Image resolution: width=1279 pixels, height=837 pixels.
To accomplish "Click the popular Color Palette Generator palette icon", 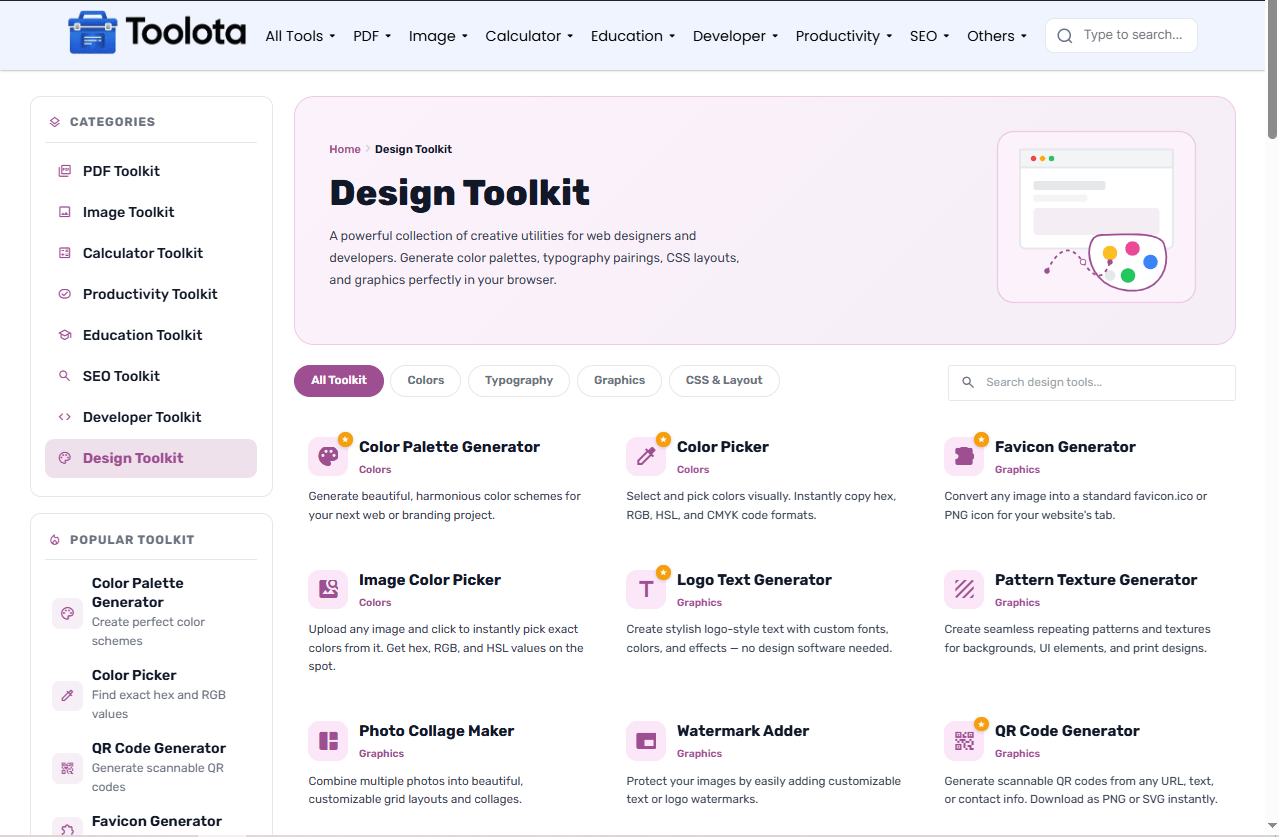I will click(67, 613).
